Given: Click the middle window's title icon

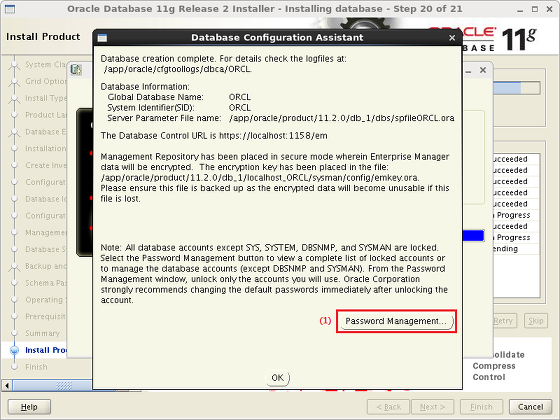Looking at the screenshot, I should [76, 70].
